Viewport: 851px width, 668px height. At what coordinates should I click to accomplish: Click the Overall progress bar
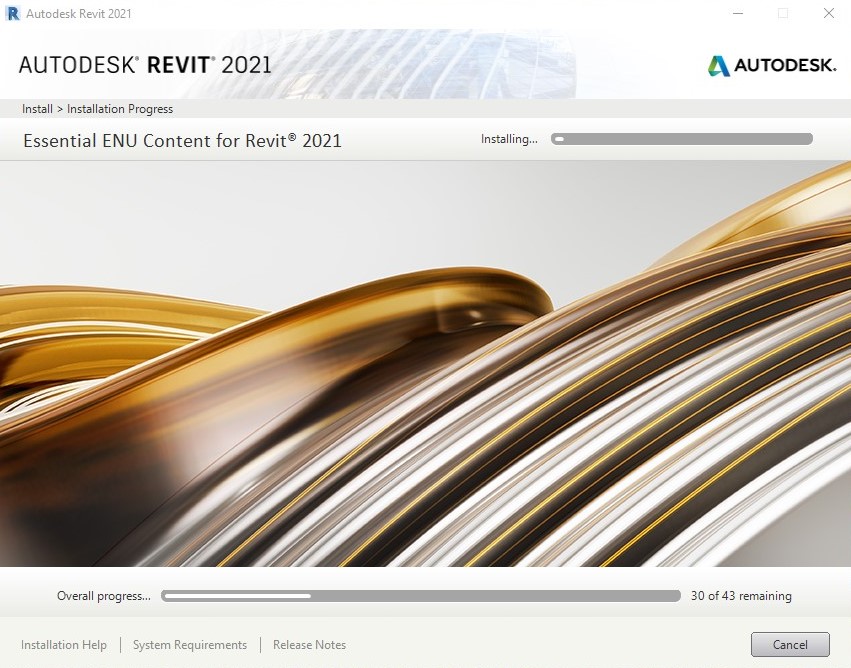(x=420, y=596)
